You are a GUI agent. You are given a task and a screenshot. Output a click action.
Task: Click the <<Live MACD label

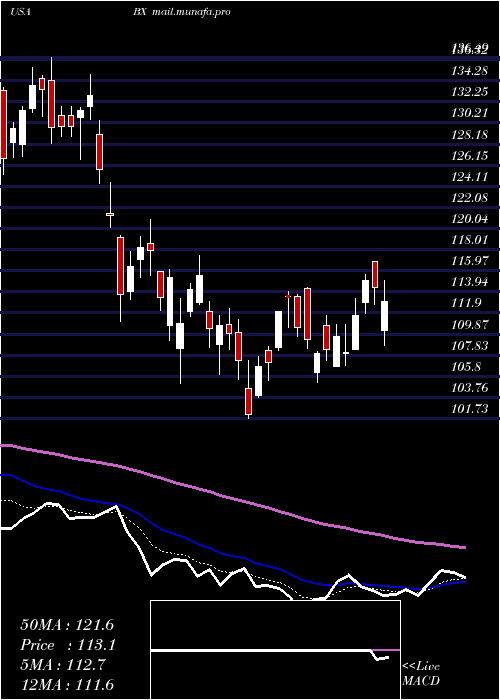click(421, 674)
